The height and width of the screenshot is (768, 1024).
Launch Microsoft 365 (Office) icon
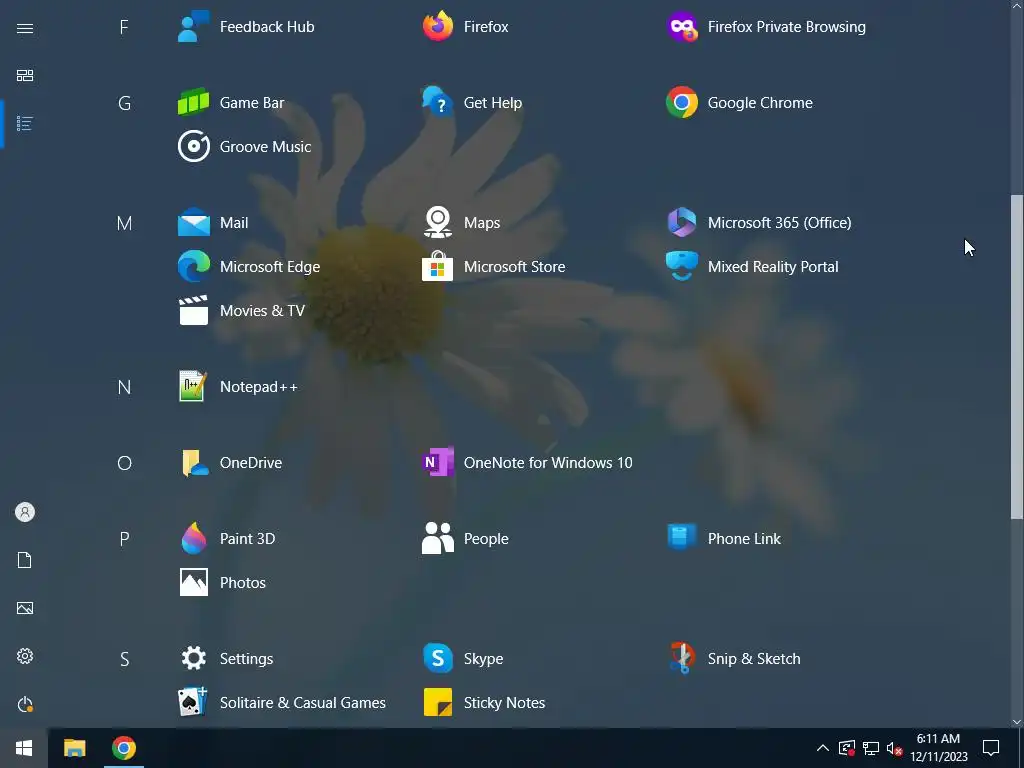click(x=682, y=223)
